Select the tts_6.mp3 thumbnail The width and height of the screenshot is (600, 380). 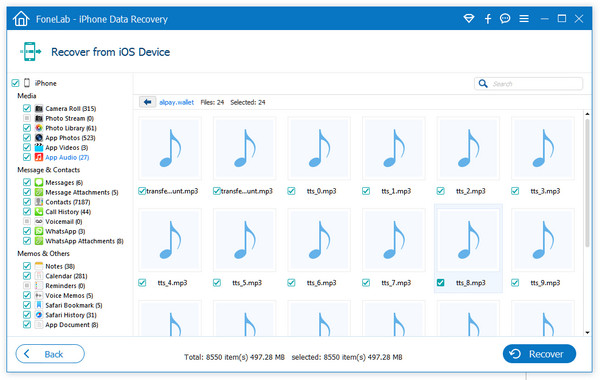tap(319, 240)
